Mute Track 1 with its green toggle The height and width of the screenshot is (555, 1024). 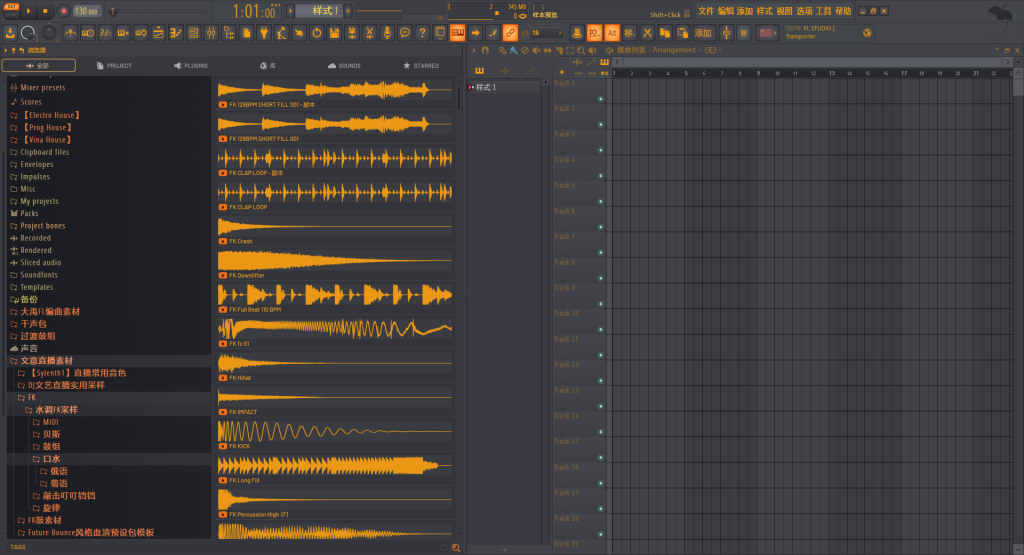coord(601,99)
